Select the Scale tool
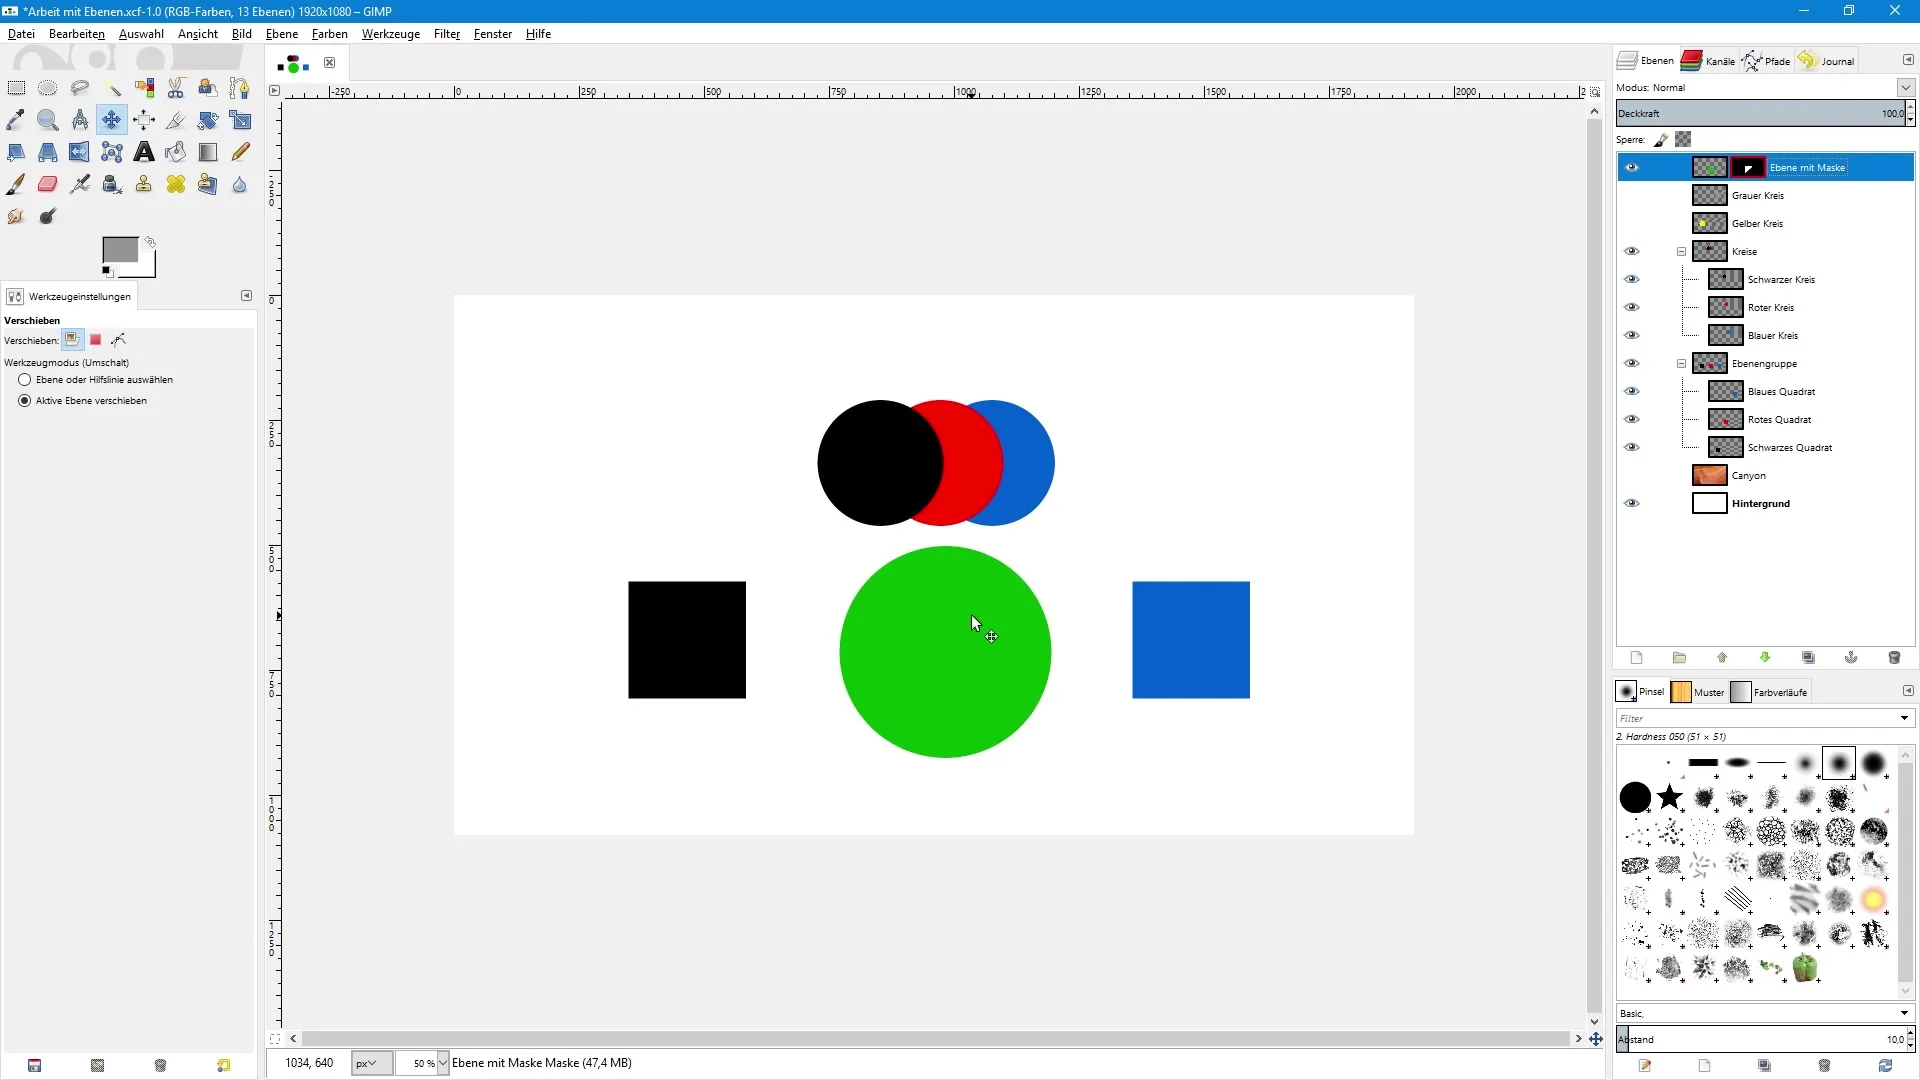Screen dimensions: 1920x1080 [x=240, y=120]
